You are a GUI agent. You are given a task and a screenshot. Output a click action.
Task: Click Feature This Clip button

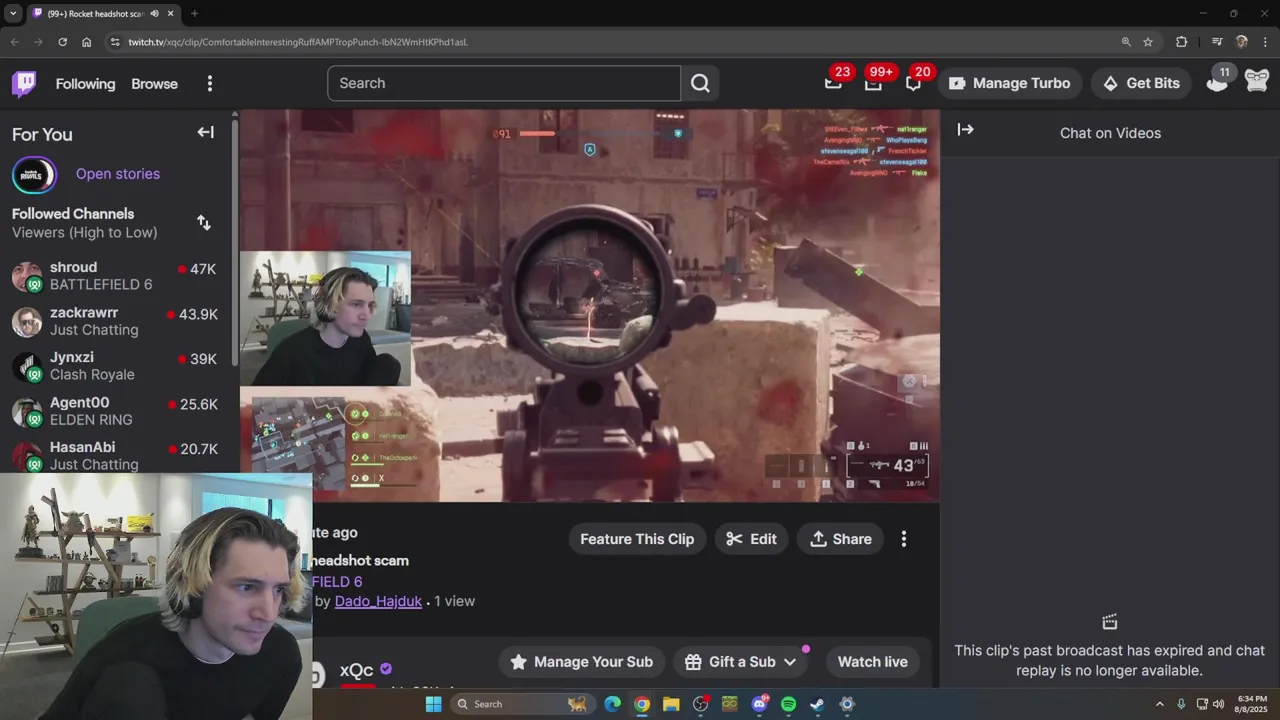(x=637, y=539)
